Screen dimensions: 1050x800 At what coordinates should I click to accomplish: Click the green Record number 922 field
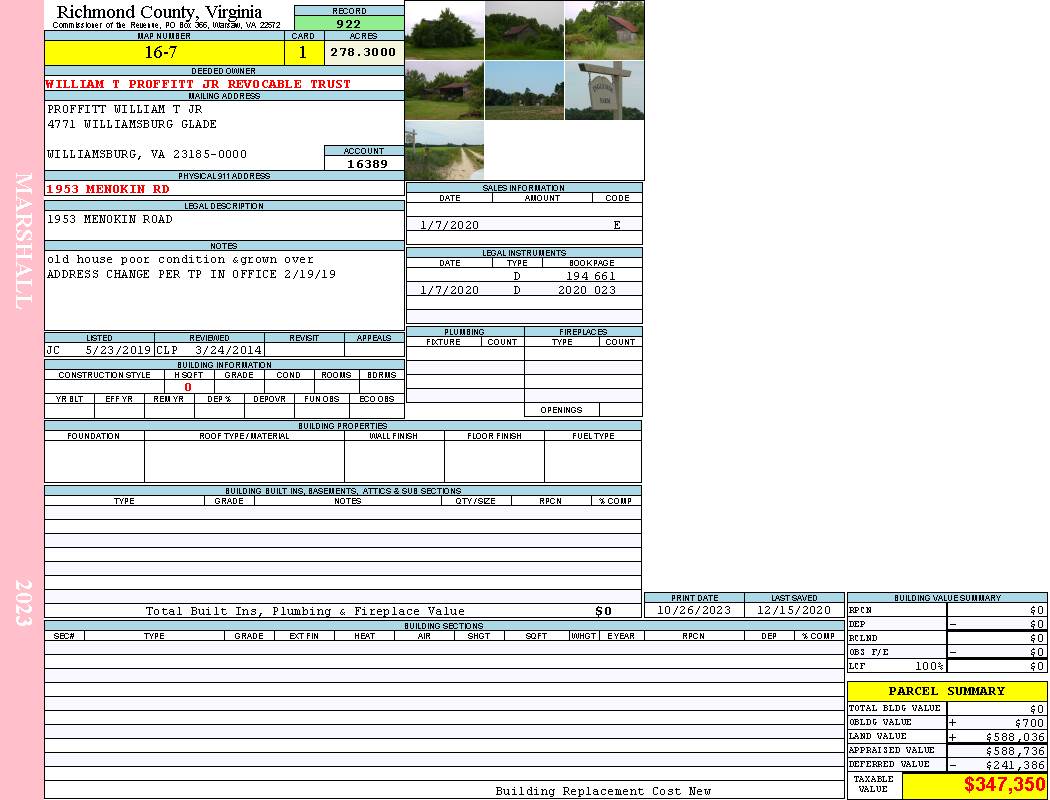tap(349, 24)
